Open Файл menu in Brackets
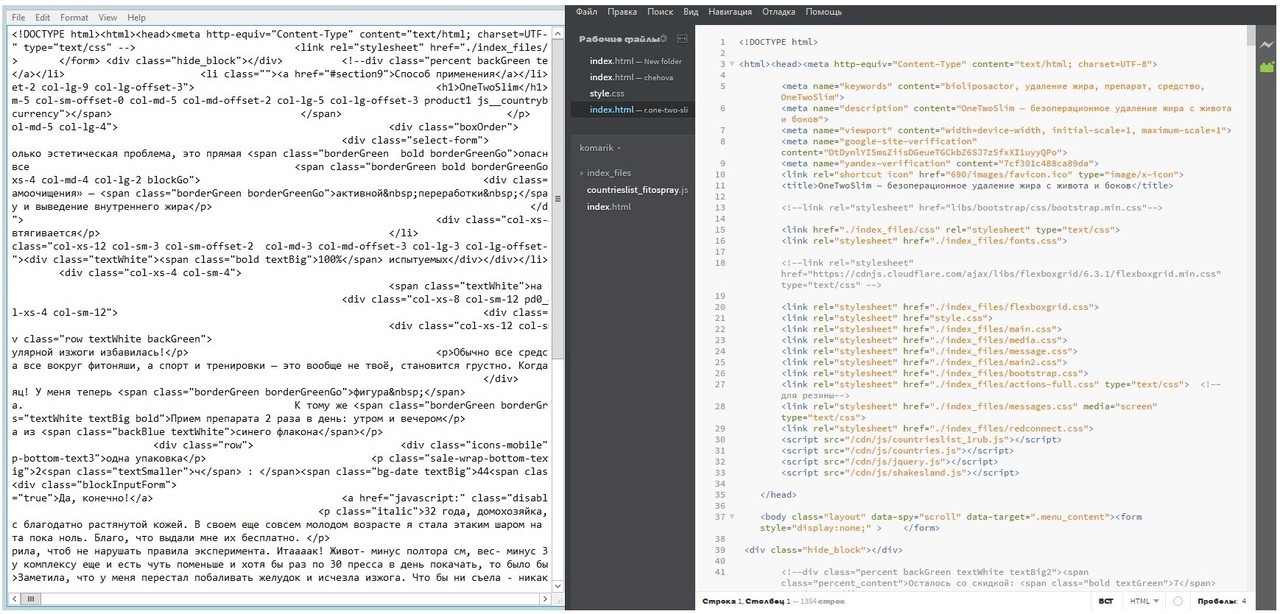The image size is (1280, 614). [587, 12]
